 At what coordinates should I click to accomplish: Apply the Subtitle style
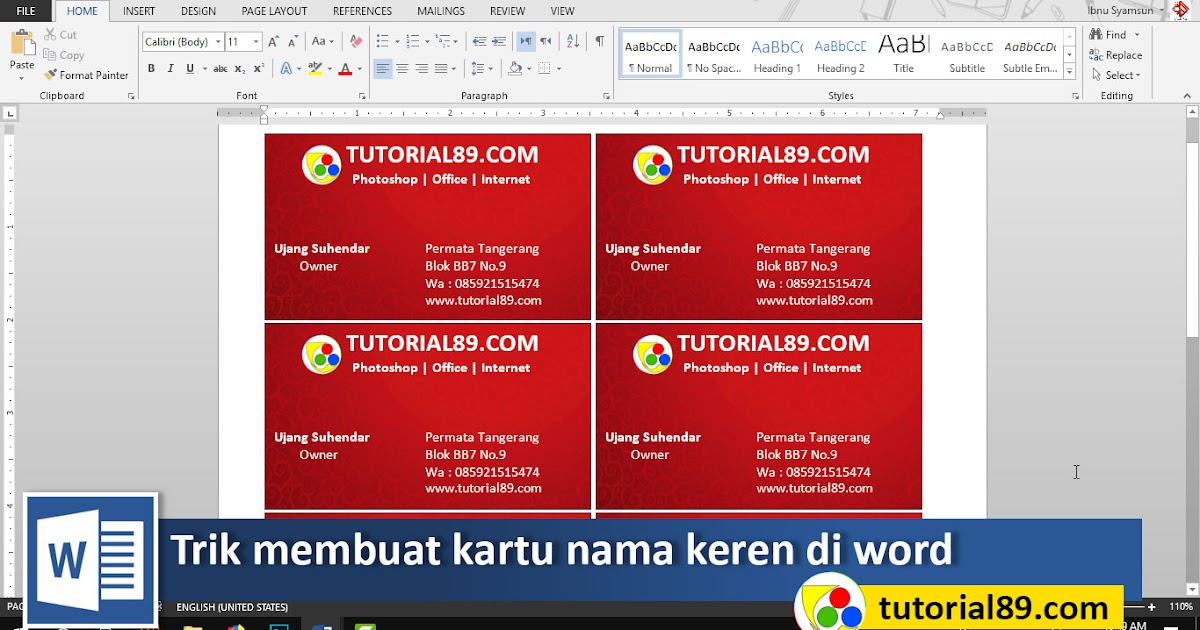[967, 55]
